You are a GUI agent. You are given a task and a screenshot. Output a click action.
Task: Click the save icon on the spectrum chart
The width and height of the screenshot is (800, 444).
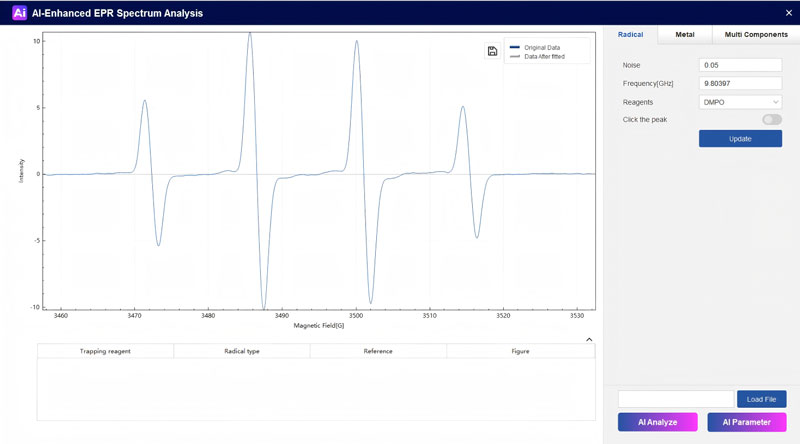coord(492,52)
